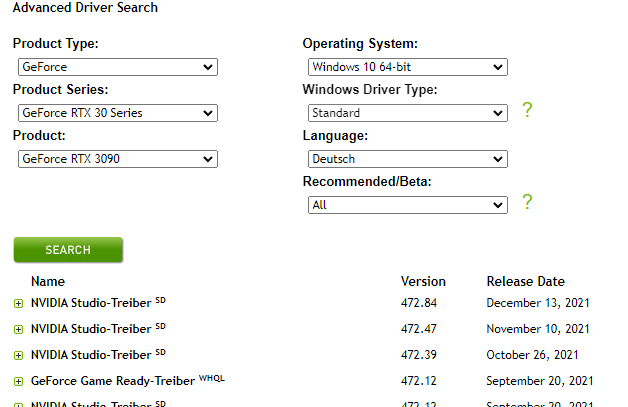Open the Operating System dropdown

(408, 67)
